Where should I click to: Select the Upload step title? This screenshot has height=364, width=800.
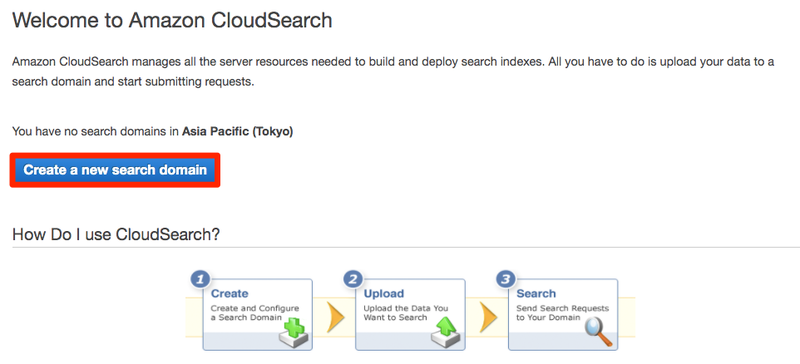click(x=384, y=294)
